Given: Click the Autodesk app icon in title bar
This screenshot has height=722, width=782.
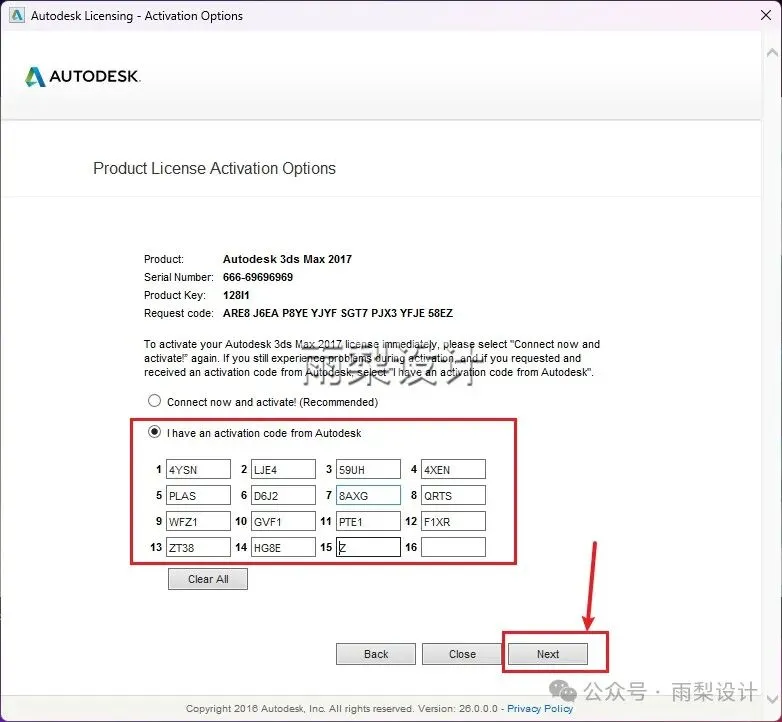Looking at the screenshot, I should [x=17, y=15].
